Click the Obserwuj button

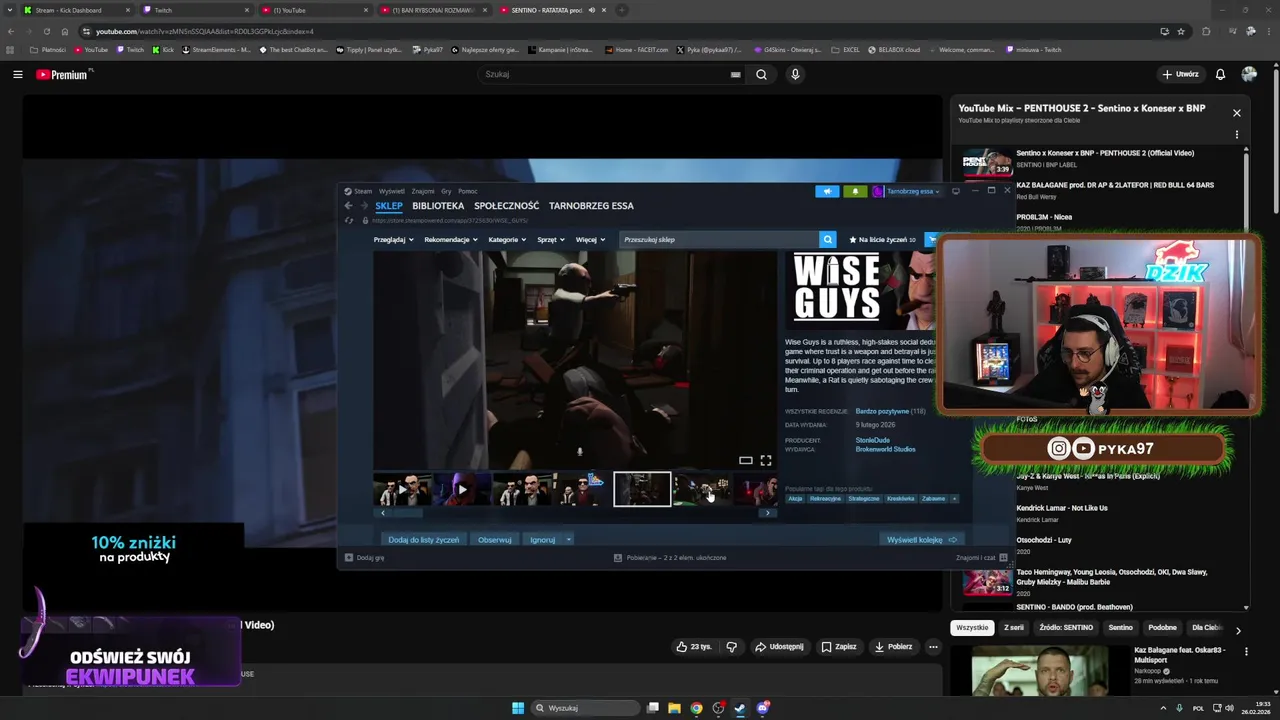click(495, 540)
